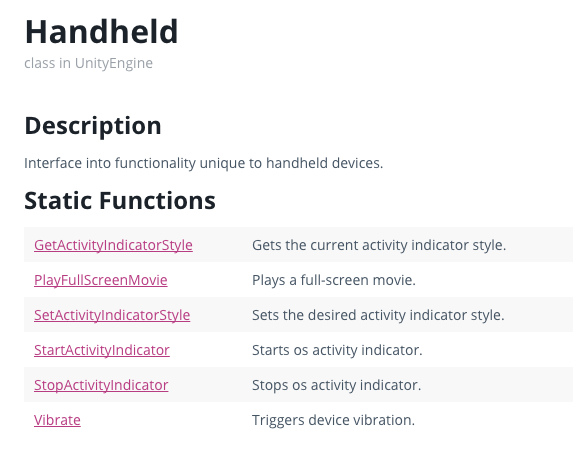
Task: Click the Vibrate function link
Action: [x=57, y=420]
